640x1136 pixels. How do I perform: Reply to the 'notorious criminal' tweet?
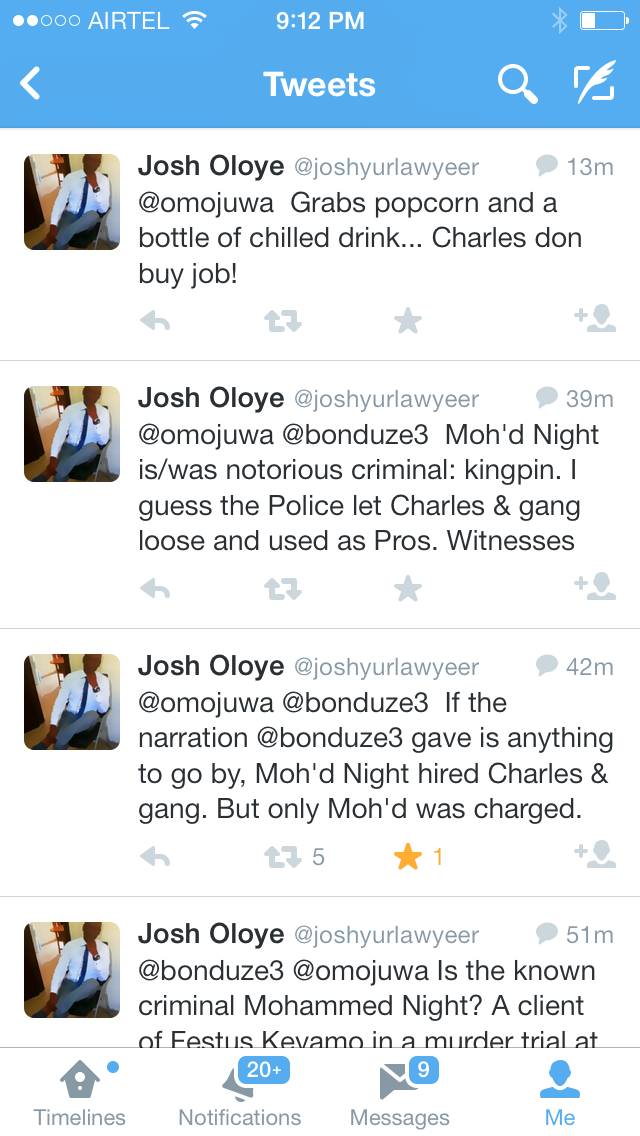[x=155, y=589]
